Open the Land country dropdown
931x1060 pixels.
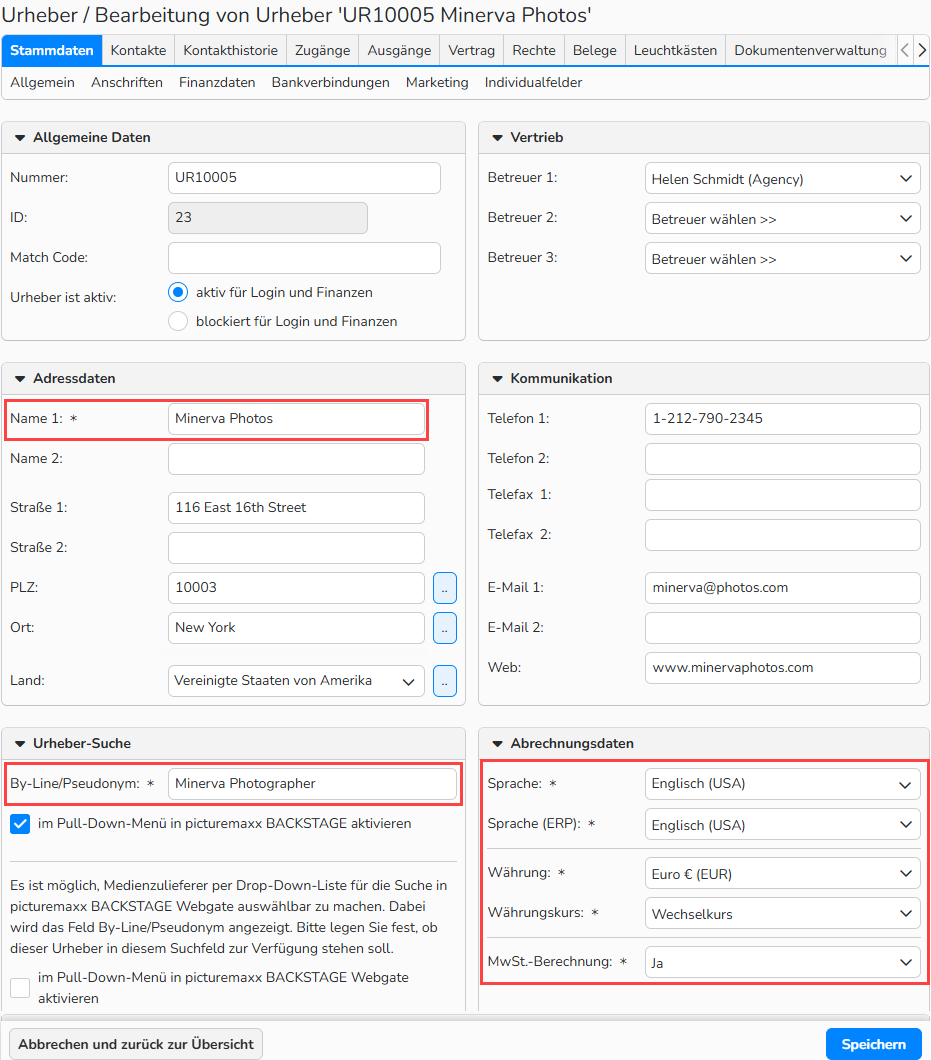pyautogui.click(x=296, y=681)
